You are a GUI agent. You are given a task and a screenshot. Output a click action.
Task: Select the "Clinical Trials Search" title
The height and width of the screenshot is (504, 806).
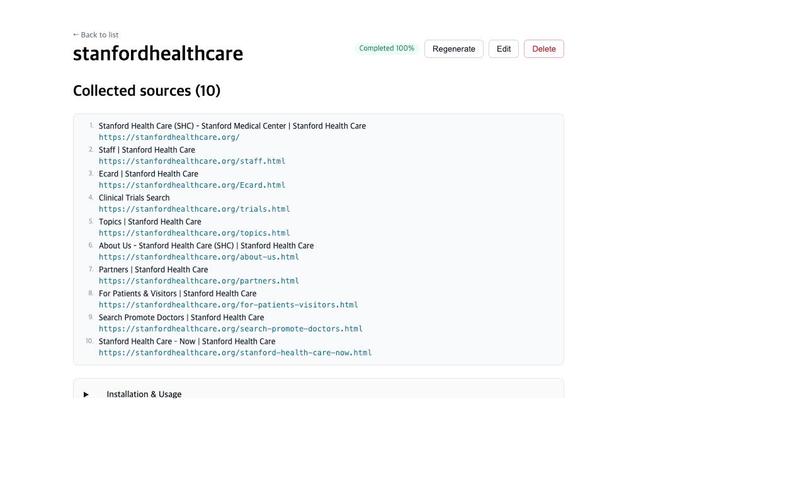[134, 197]
